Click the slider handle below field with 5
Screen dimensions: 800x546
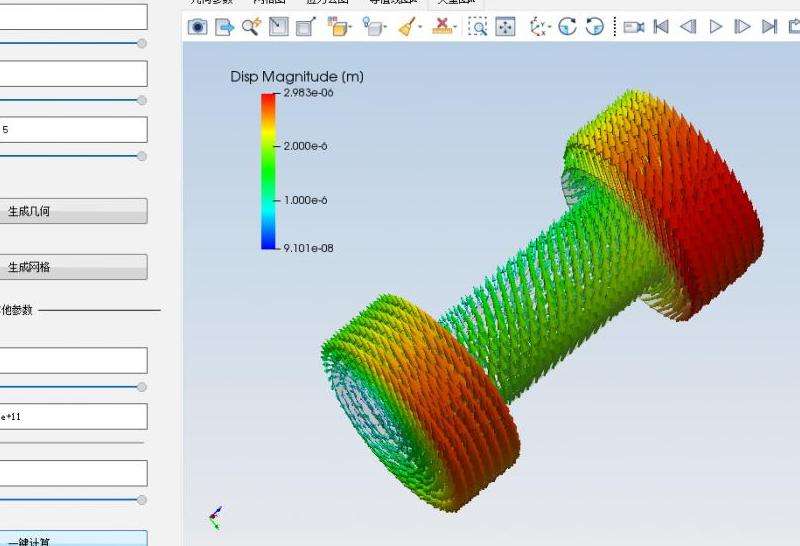[x=141, y=156]
